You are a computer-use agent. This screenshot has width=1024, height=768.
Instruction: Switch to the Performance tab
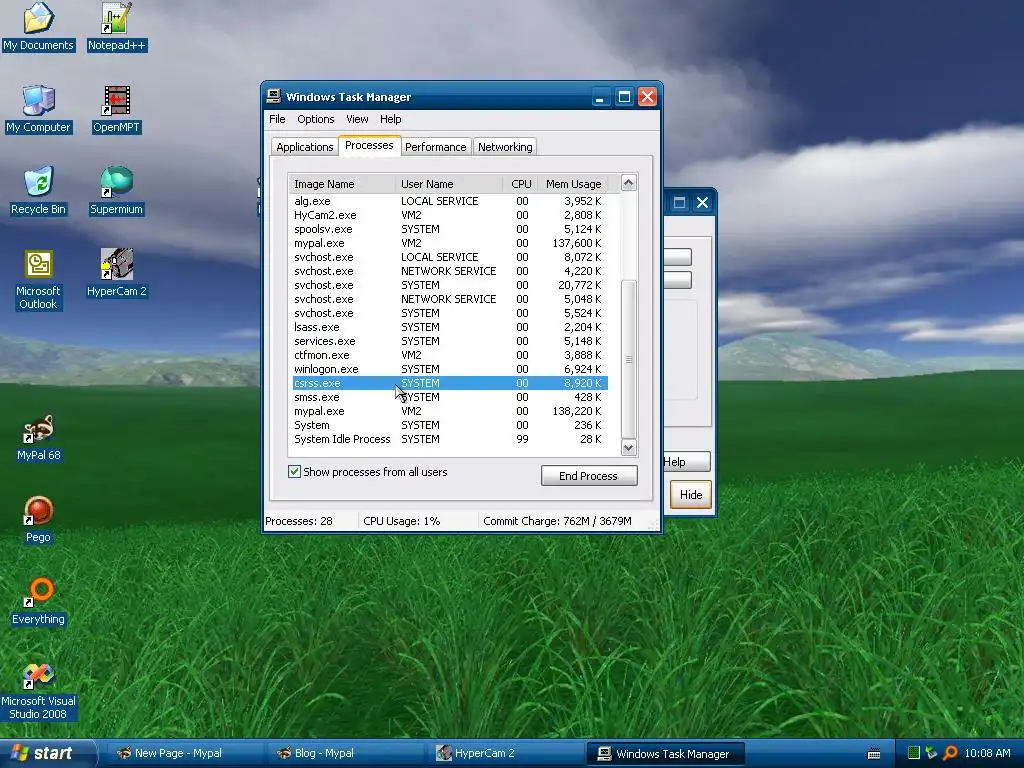point(436,147)
